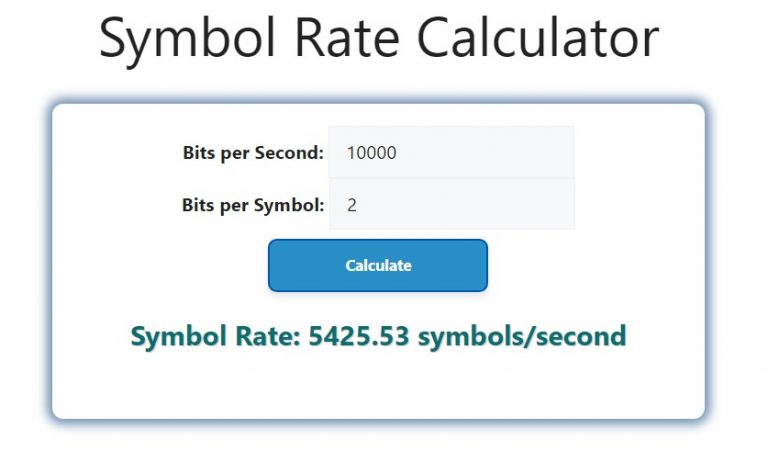Click the Calculate button
Image resolution: width=768 pixels, height=462 pixels.
point(378,265)
